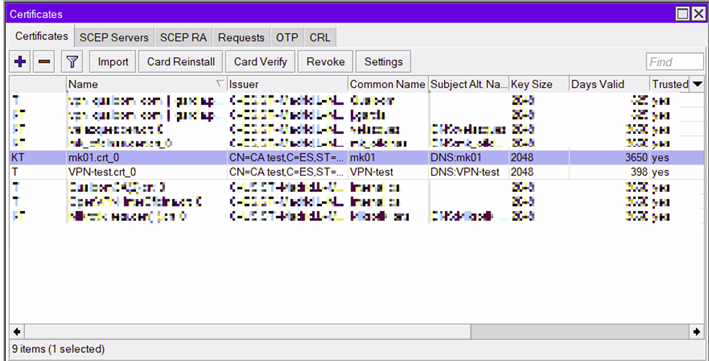
Task: Click the red minus remove icon
Action: [x=44, y=62]
